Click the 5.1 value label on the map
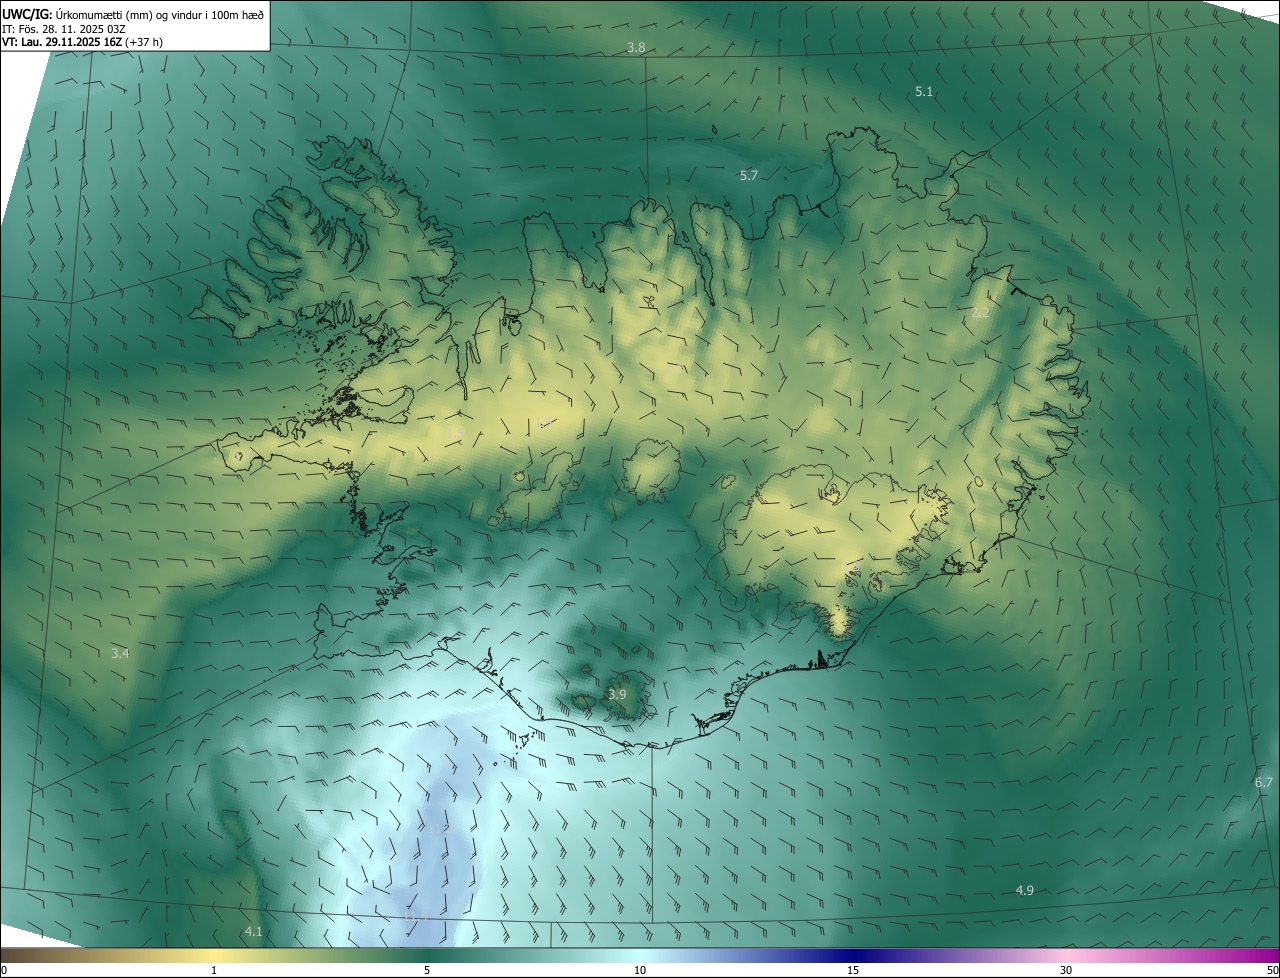This screenshot has width=1280, height=978. click(924, 91)
